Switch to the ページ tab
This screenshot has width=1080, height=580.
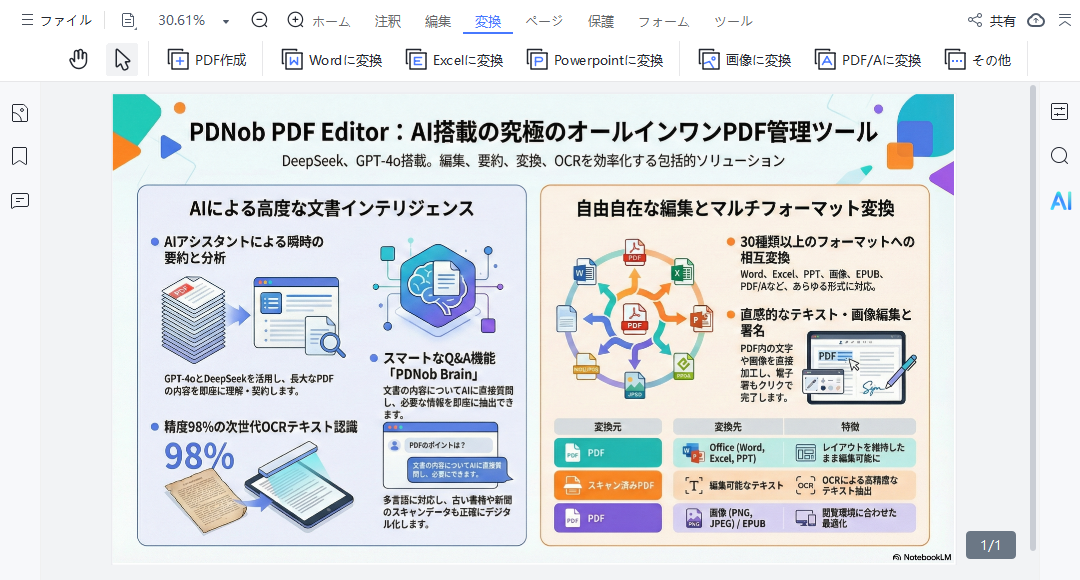[544, 19]
